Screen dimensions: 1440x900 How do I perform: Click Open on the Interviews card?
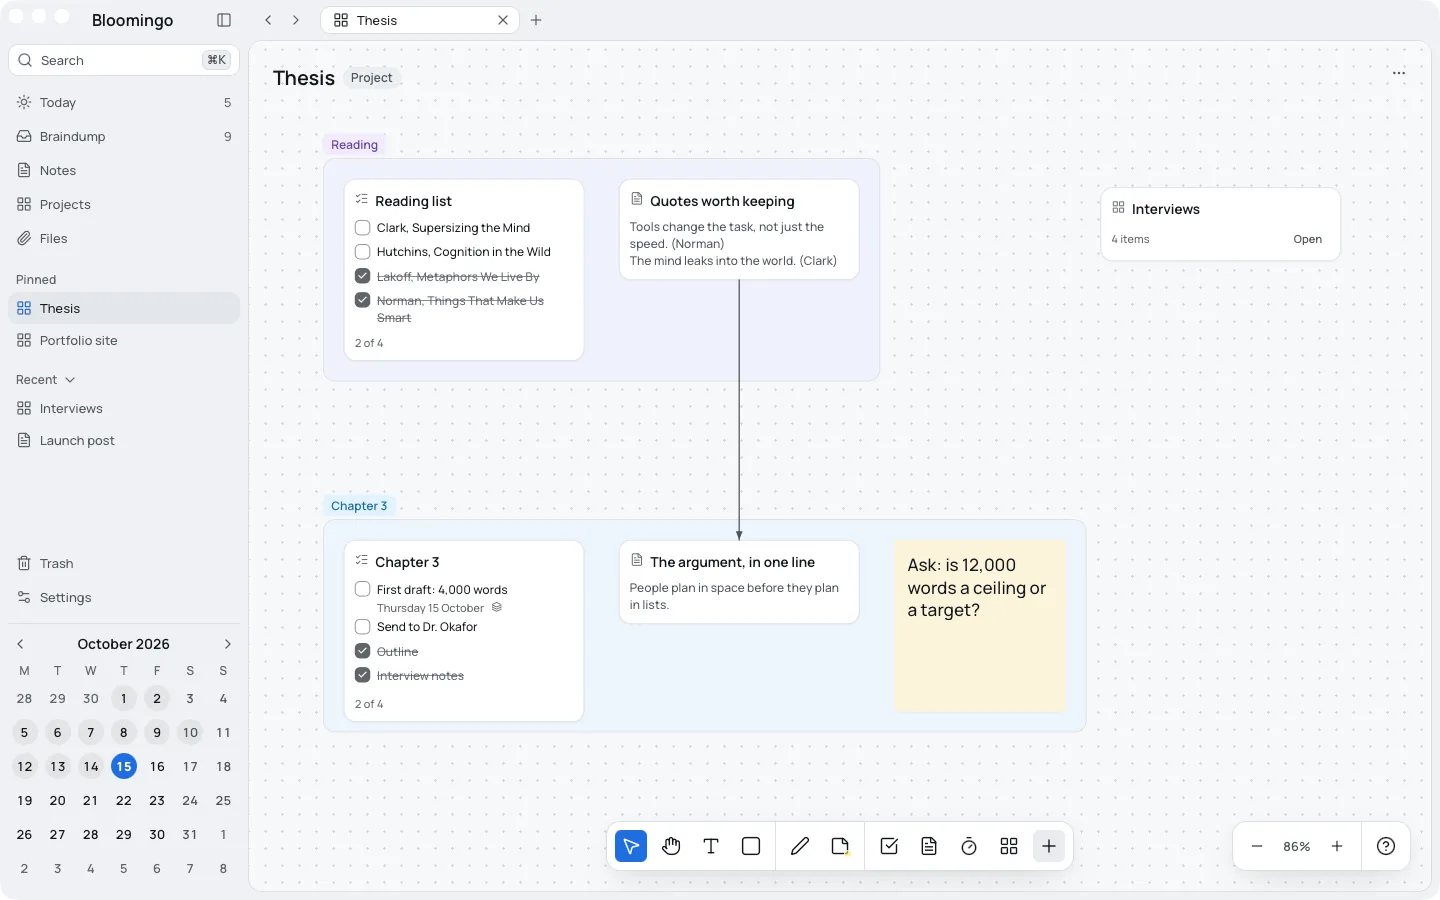(1307, 239)
